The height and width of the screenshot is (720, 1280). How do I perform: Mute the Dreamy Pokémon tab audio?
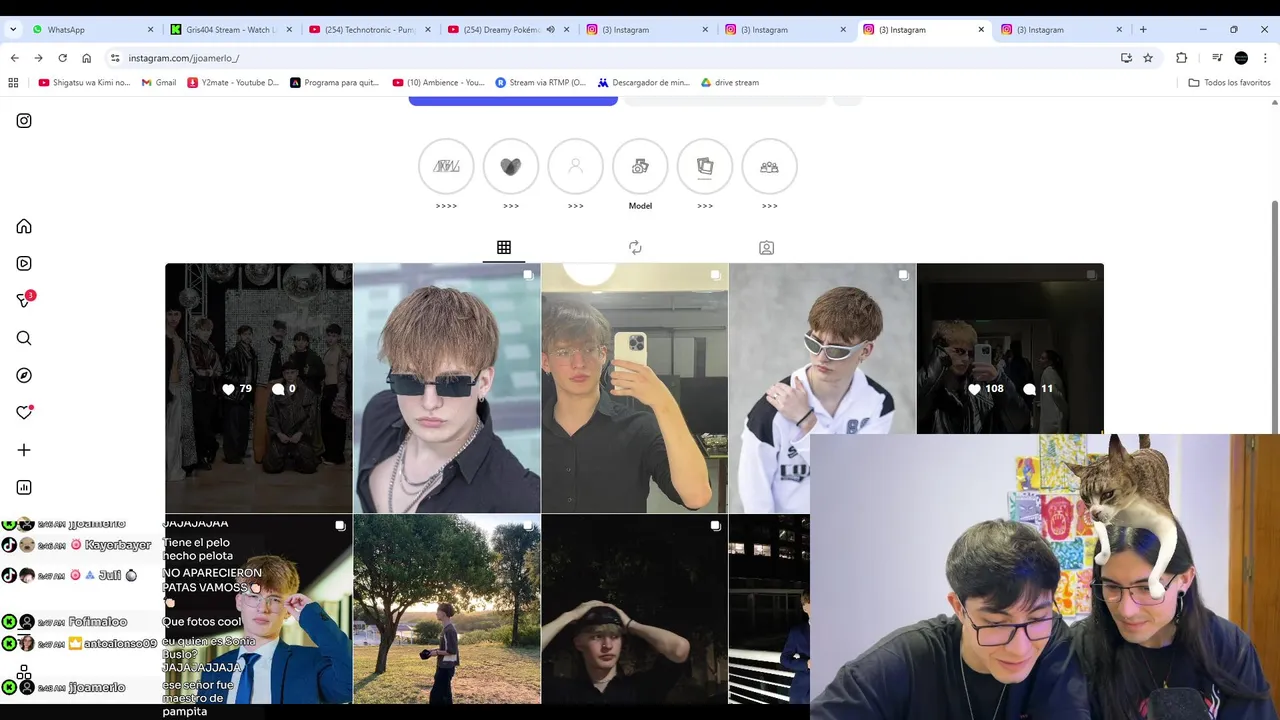click(x=550, y=30)
